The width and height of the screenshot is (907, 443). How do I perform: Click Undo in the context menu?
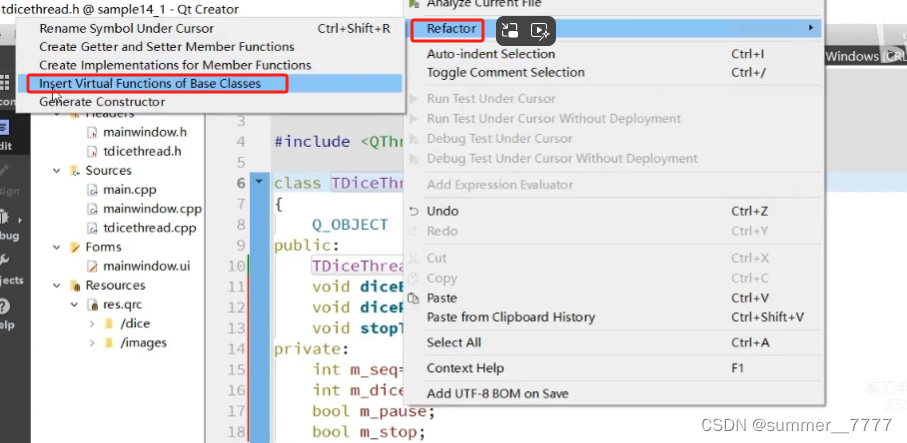[615, 211]
